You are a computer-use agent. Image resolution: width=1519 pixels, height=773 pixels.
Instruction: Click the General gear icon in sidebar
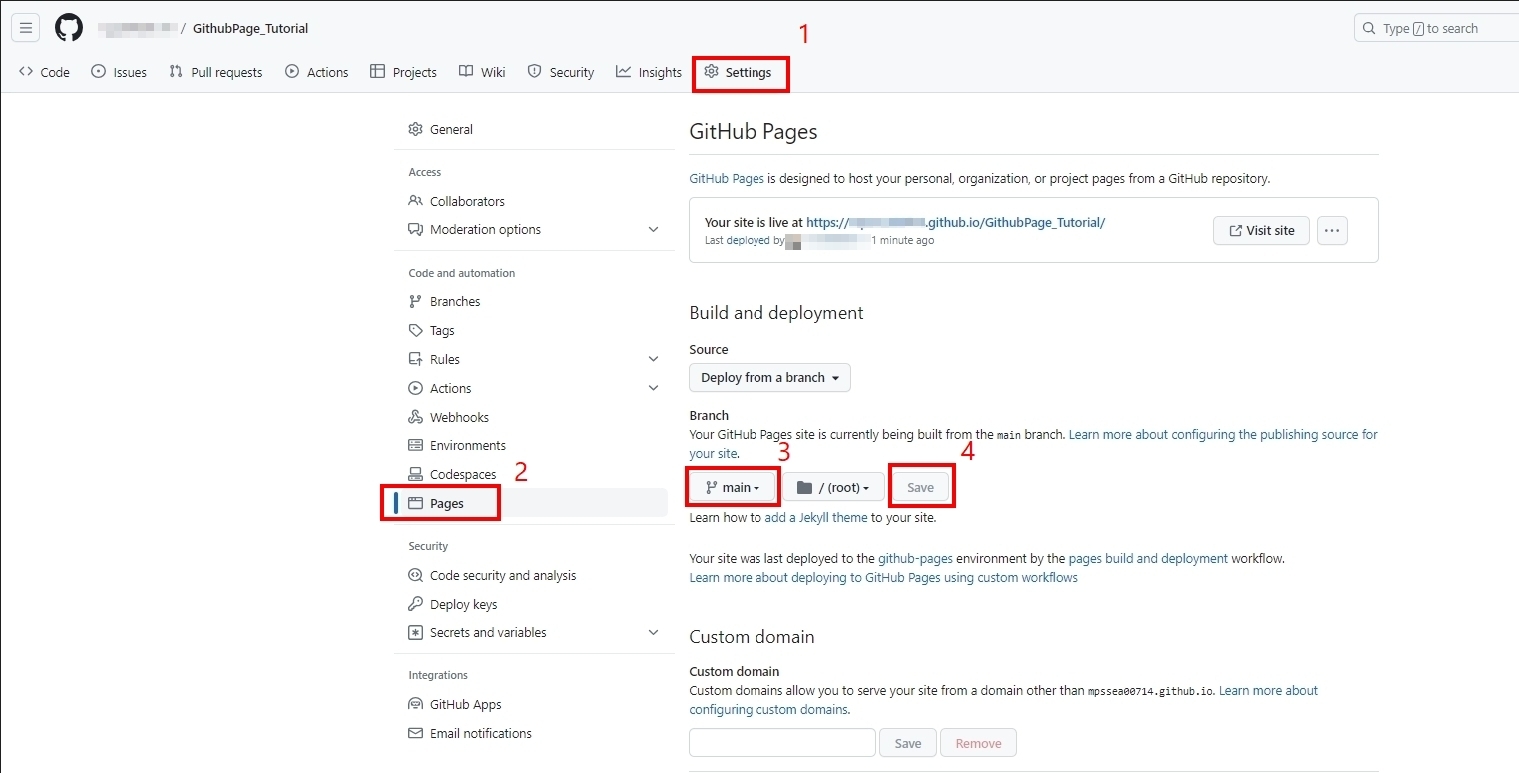(x=416, y=129)
